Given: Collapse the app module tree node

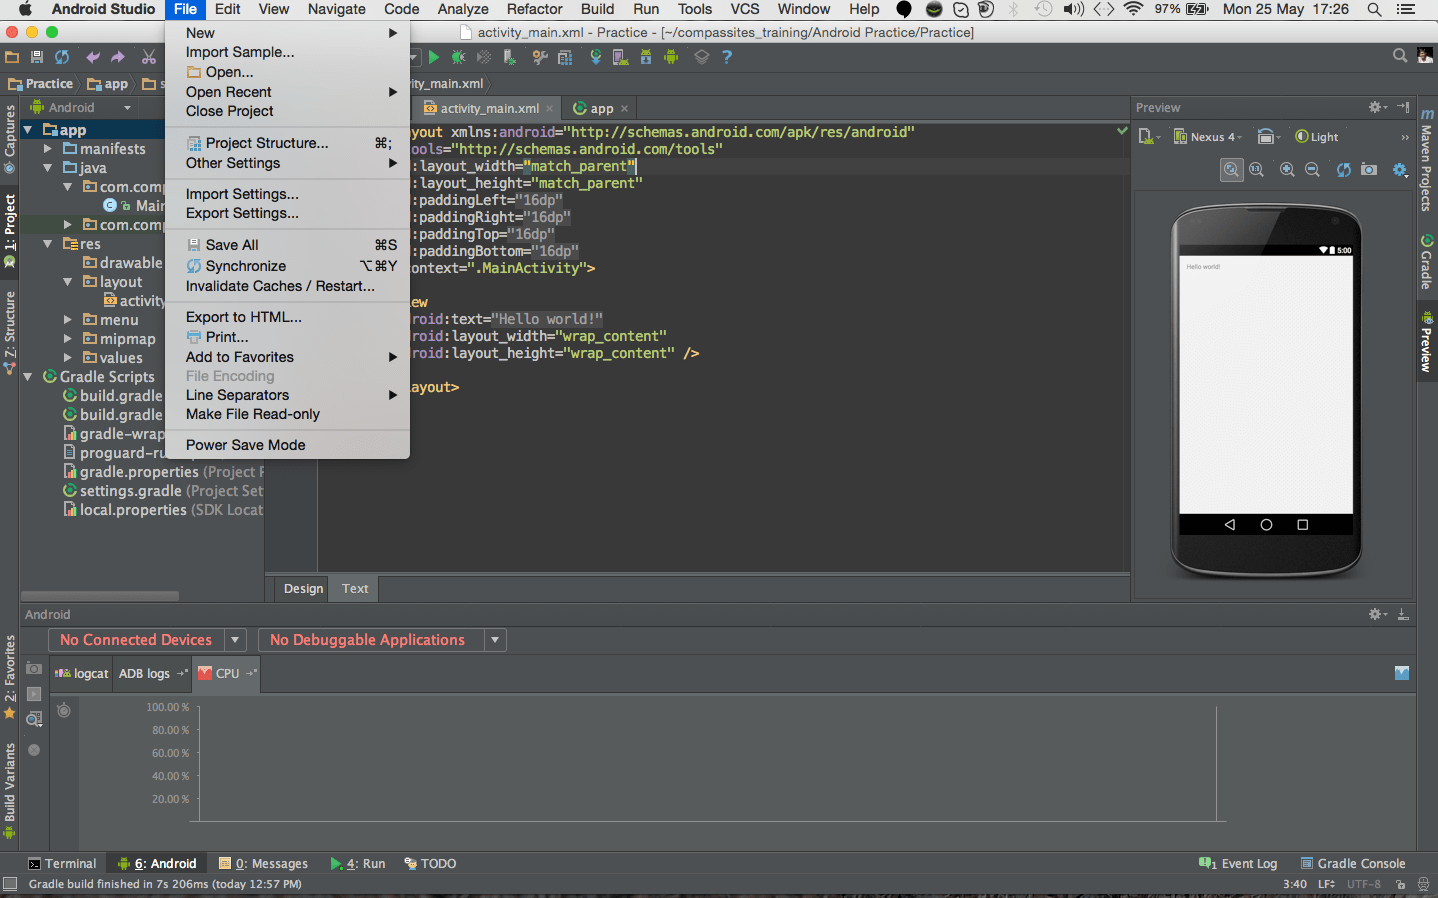Looking at the screenshot, I should (28, 130).
